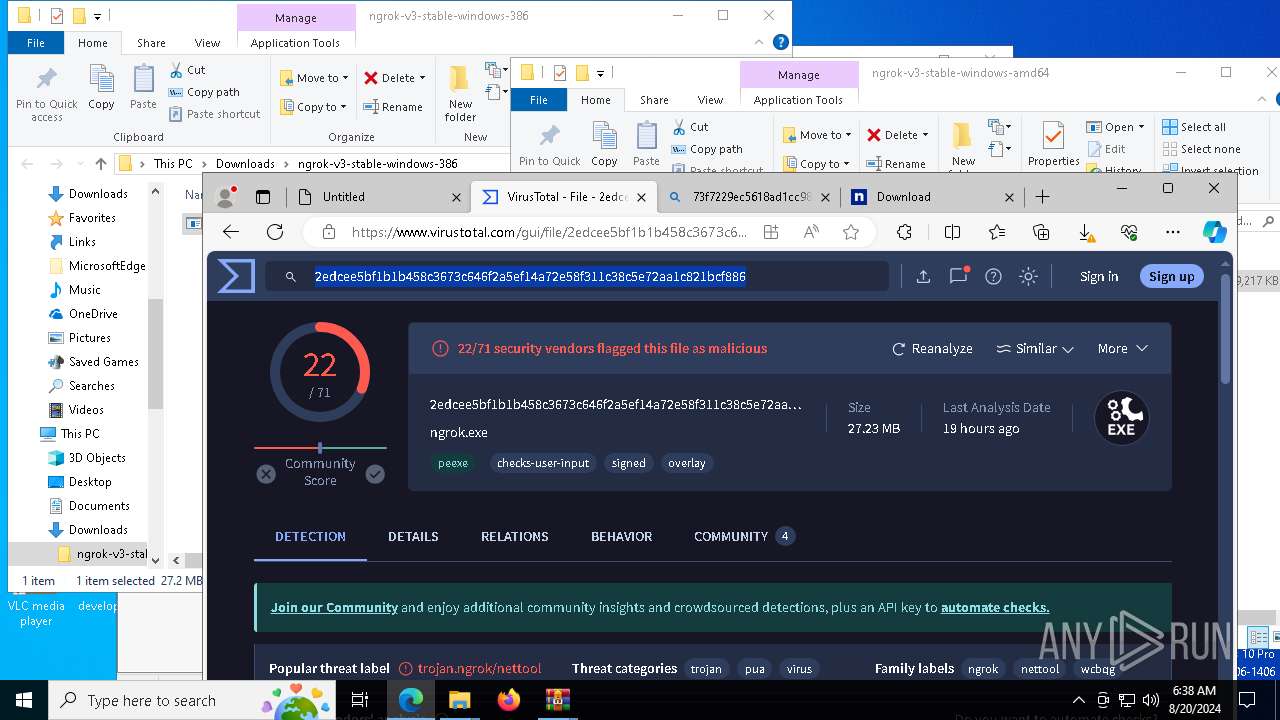Open View tab in 386 Explorer window
This screenshot has height=720, width=1280.
207,43
